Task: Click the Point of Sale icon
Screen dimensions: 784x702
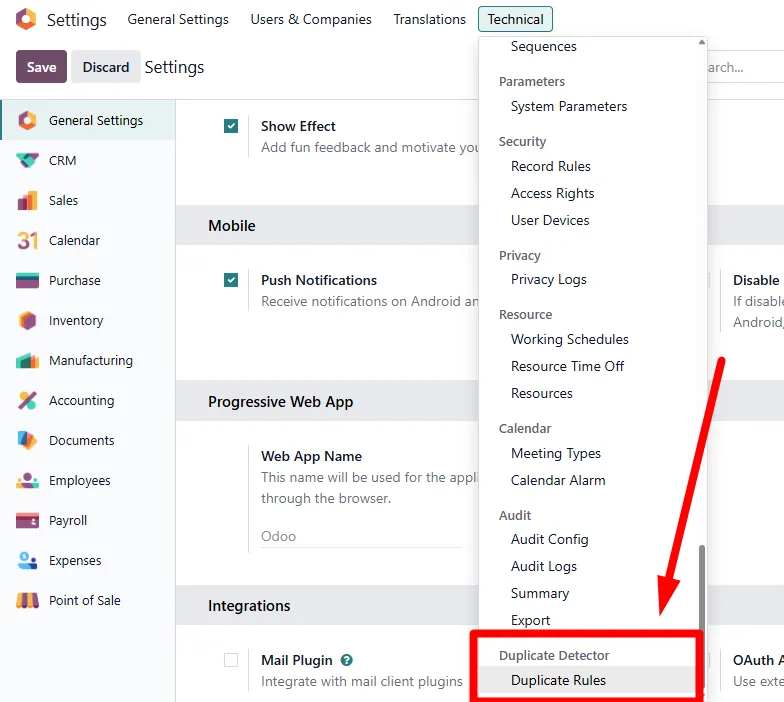Action: [27, 600]
